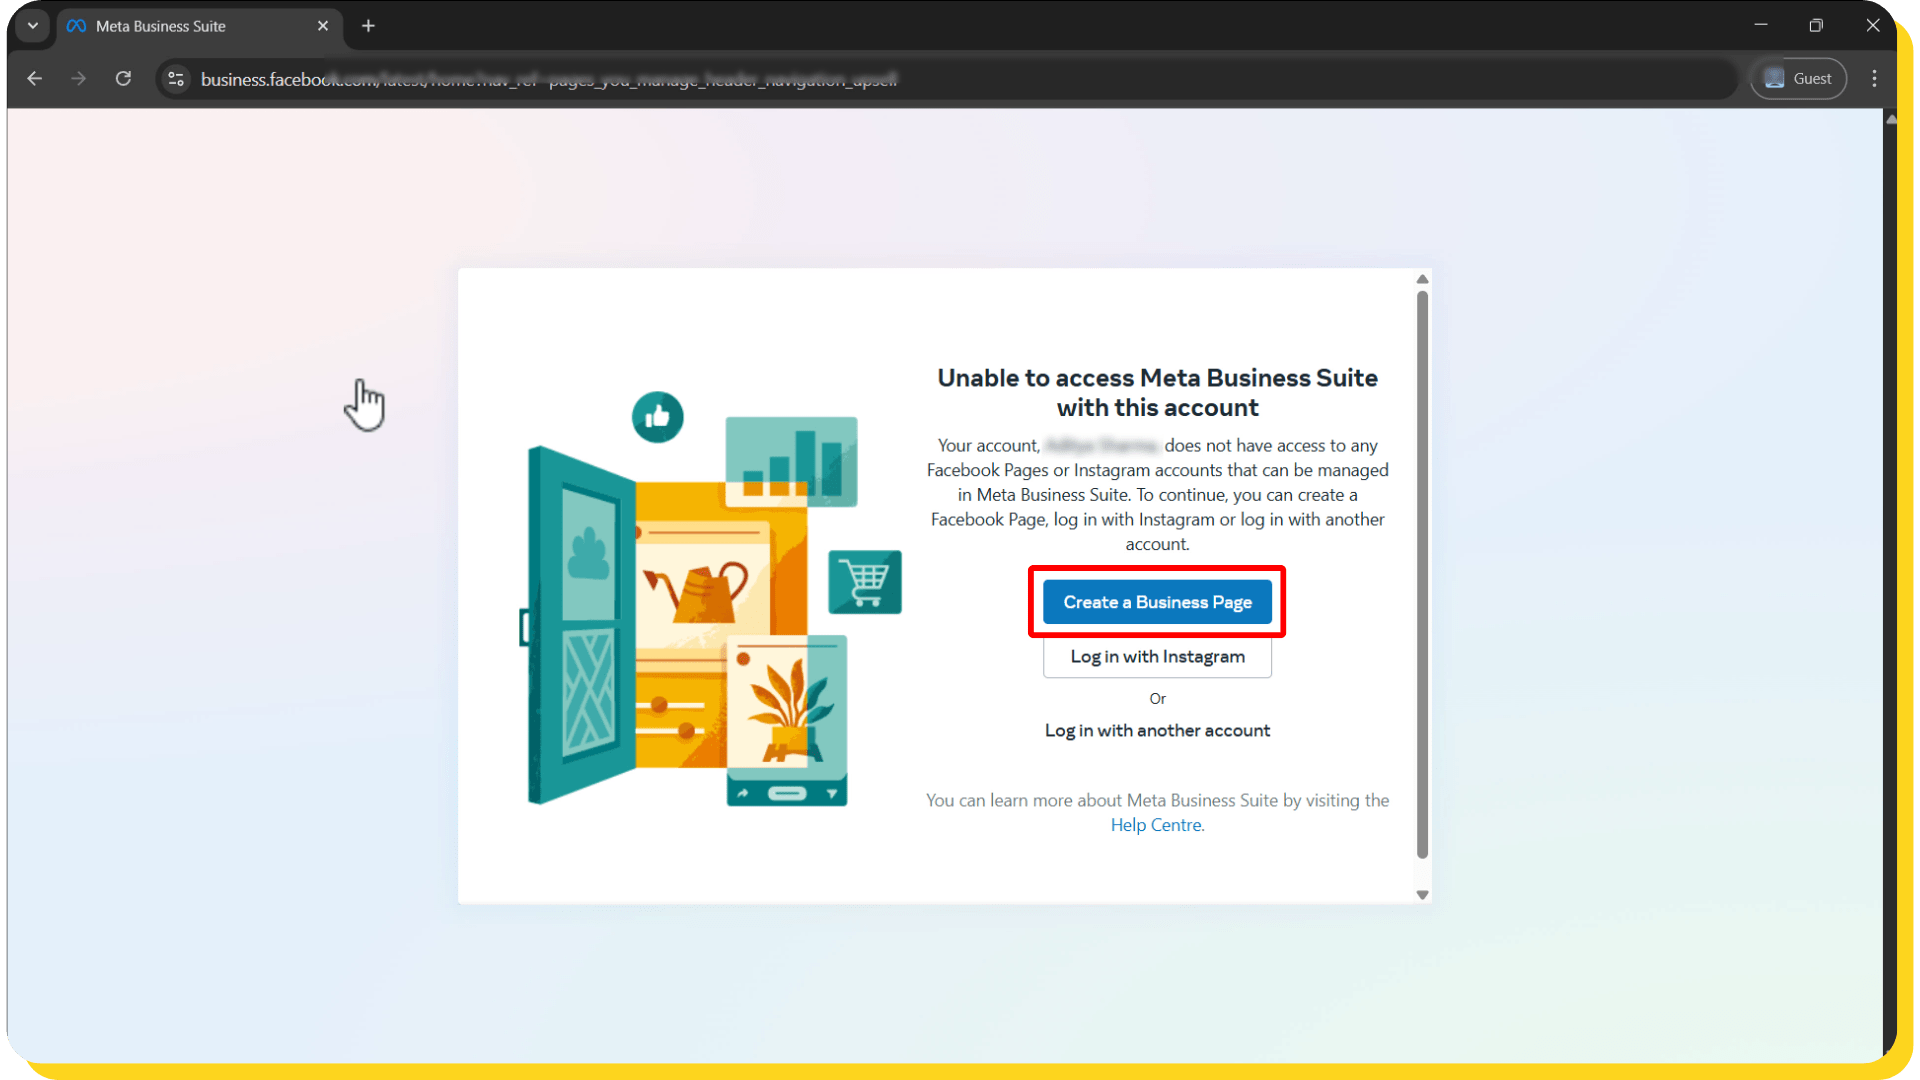1920x1080 pixels.
Task: Open Chrome's three-dot menu
Action: (1874, 78)
